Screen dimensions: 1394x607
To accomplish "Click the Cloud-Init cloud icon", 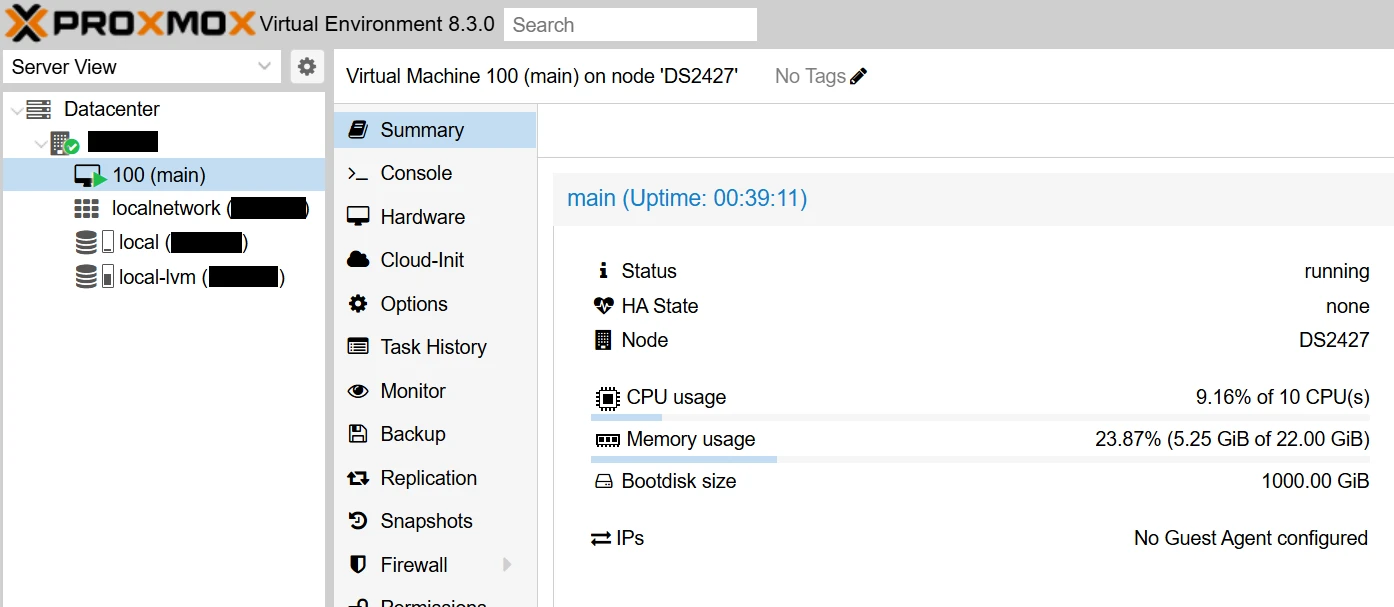I will (358, 260).
